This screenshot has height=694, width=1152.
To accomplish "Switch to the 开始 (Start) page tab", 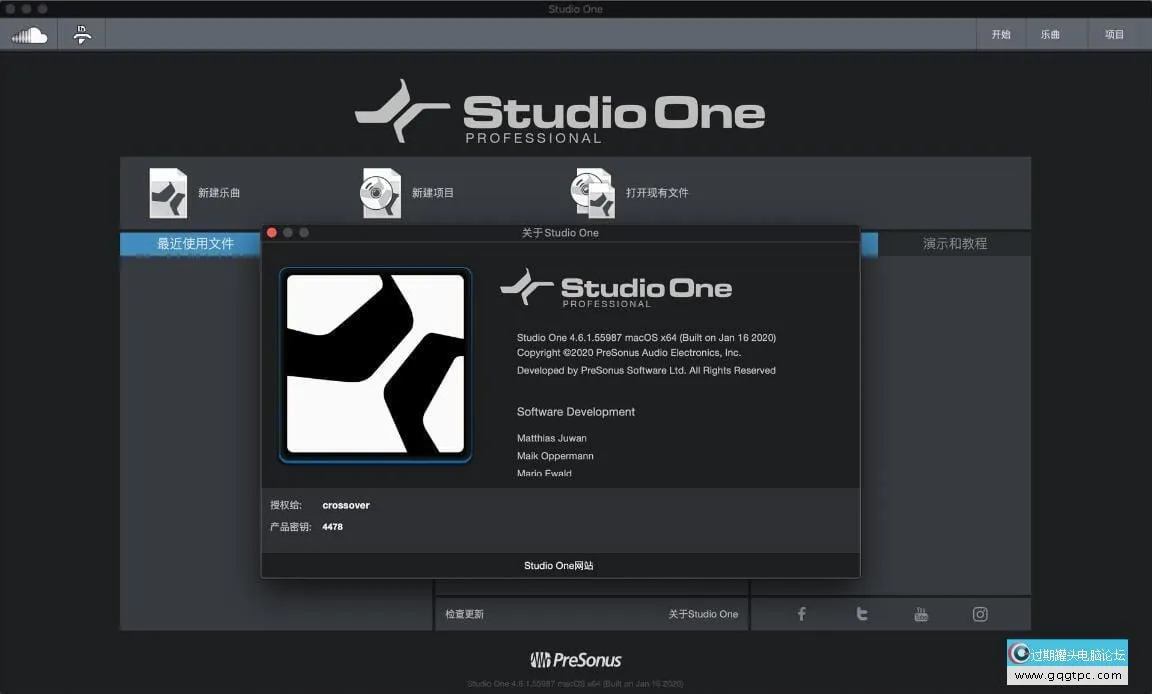I will pos(1001,35).
